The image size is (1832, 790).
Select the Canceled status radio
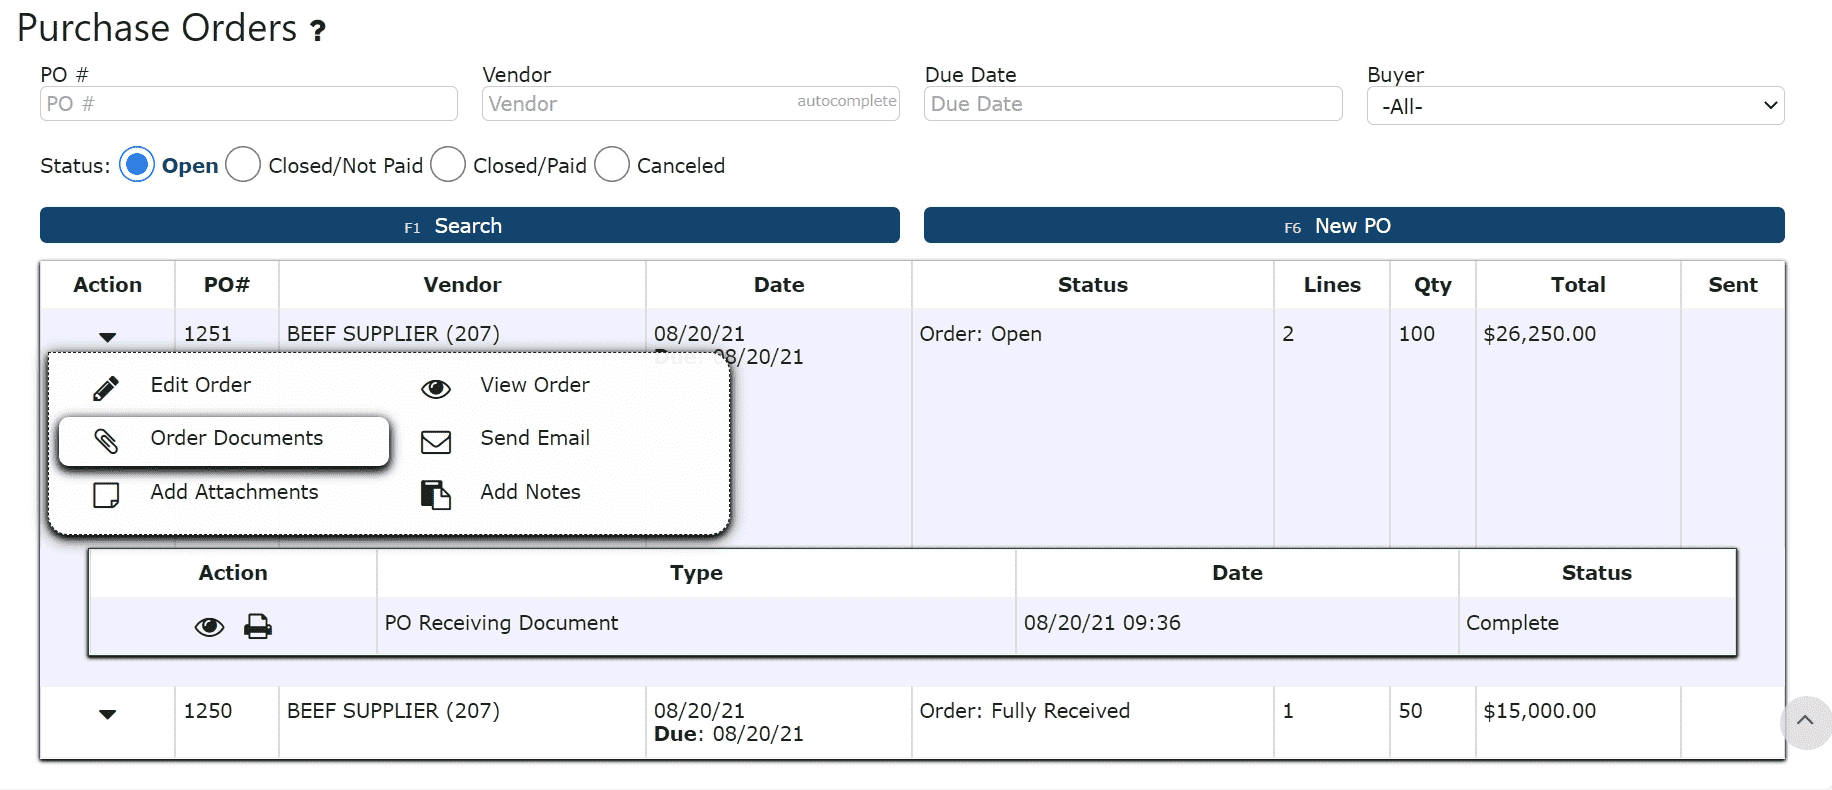(612, 164)
